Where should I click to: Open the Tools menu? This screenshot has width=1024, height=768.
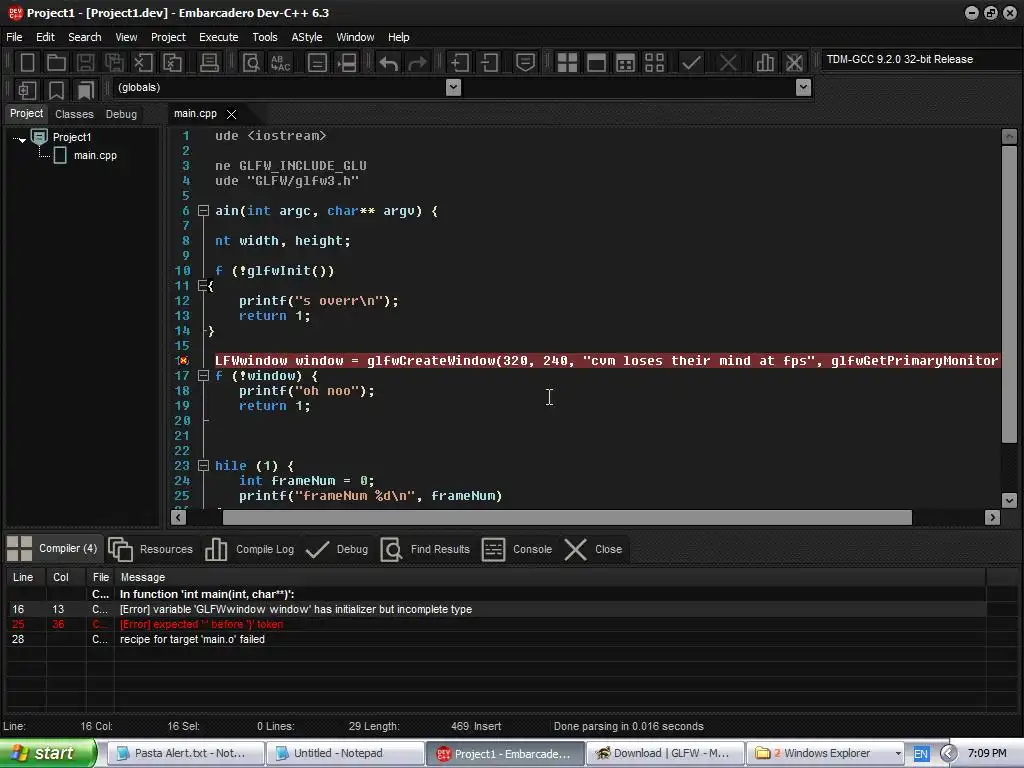pos(264,37)
